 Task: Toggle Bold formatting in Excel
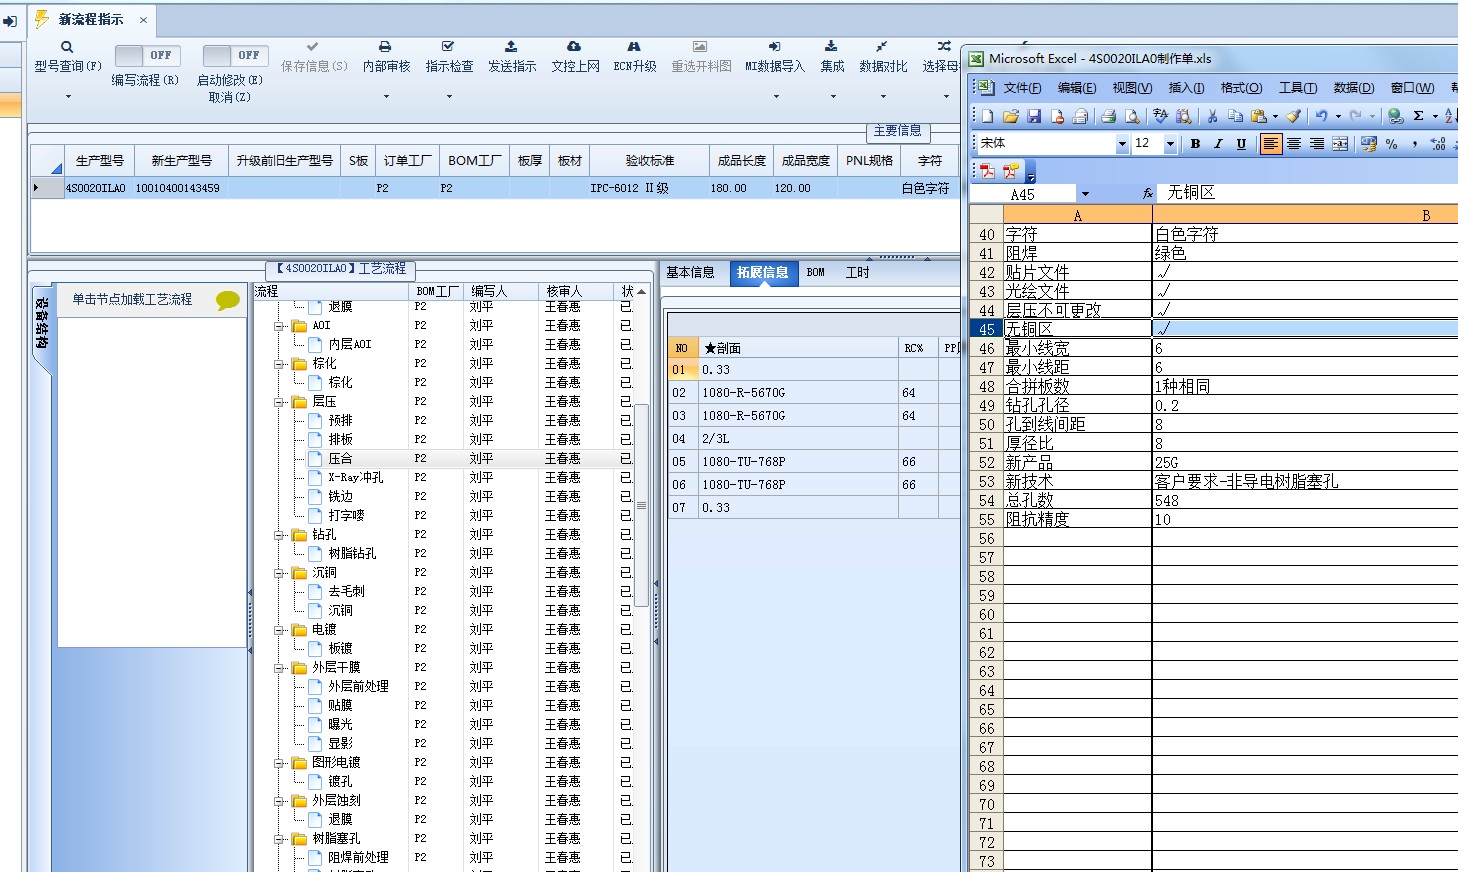point(1195,144)
